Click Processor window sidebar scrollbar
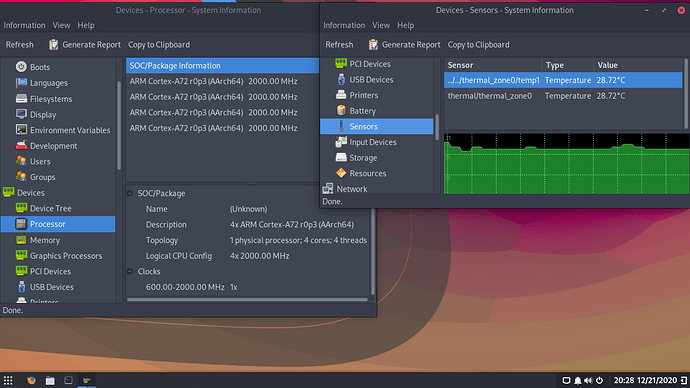This screenshot has width=690, height=388. coord(119,125)
